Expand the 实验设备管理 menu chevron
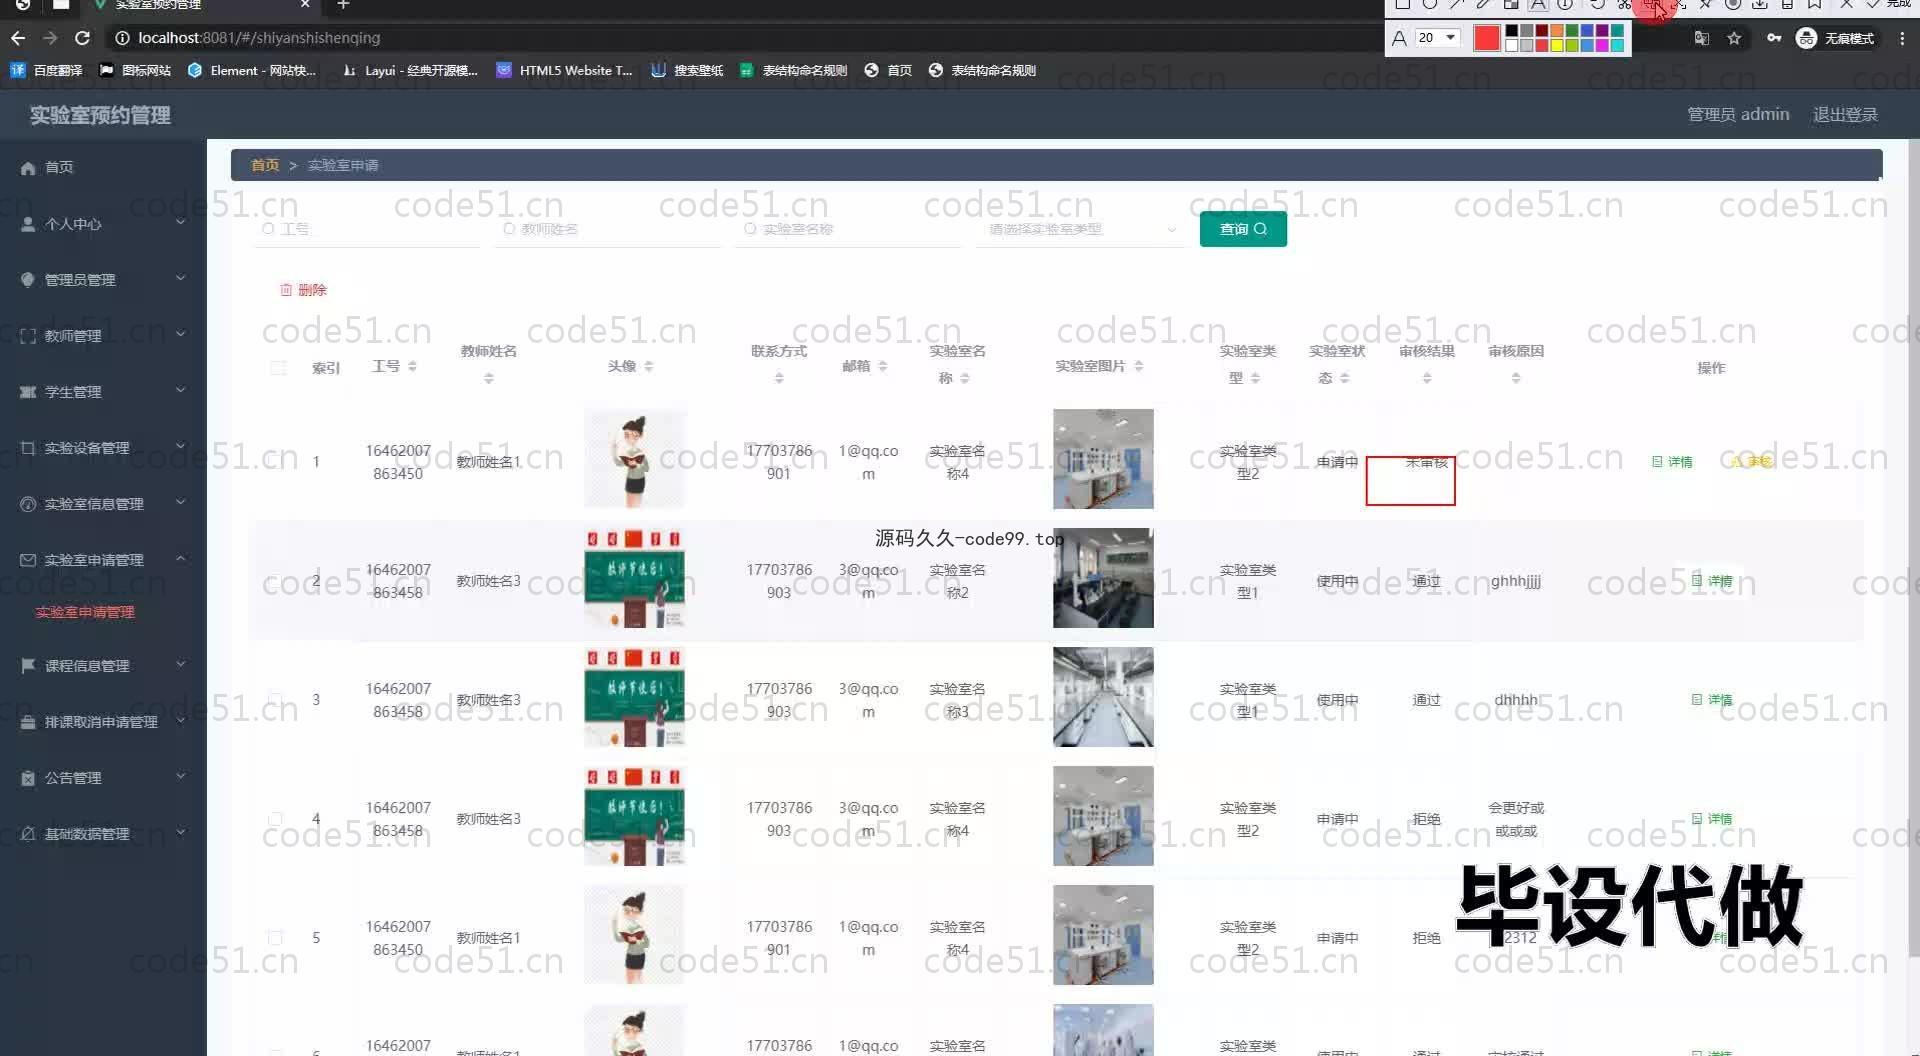The width and height of the screenshot is (1920, 1056). [x=181, y=446]
